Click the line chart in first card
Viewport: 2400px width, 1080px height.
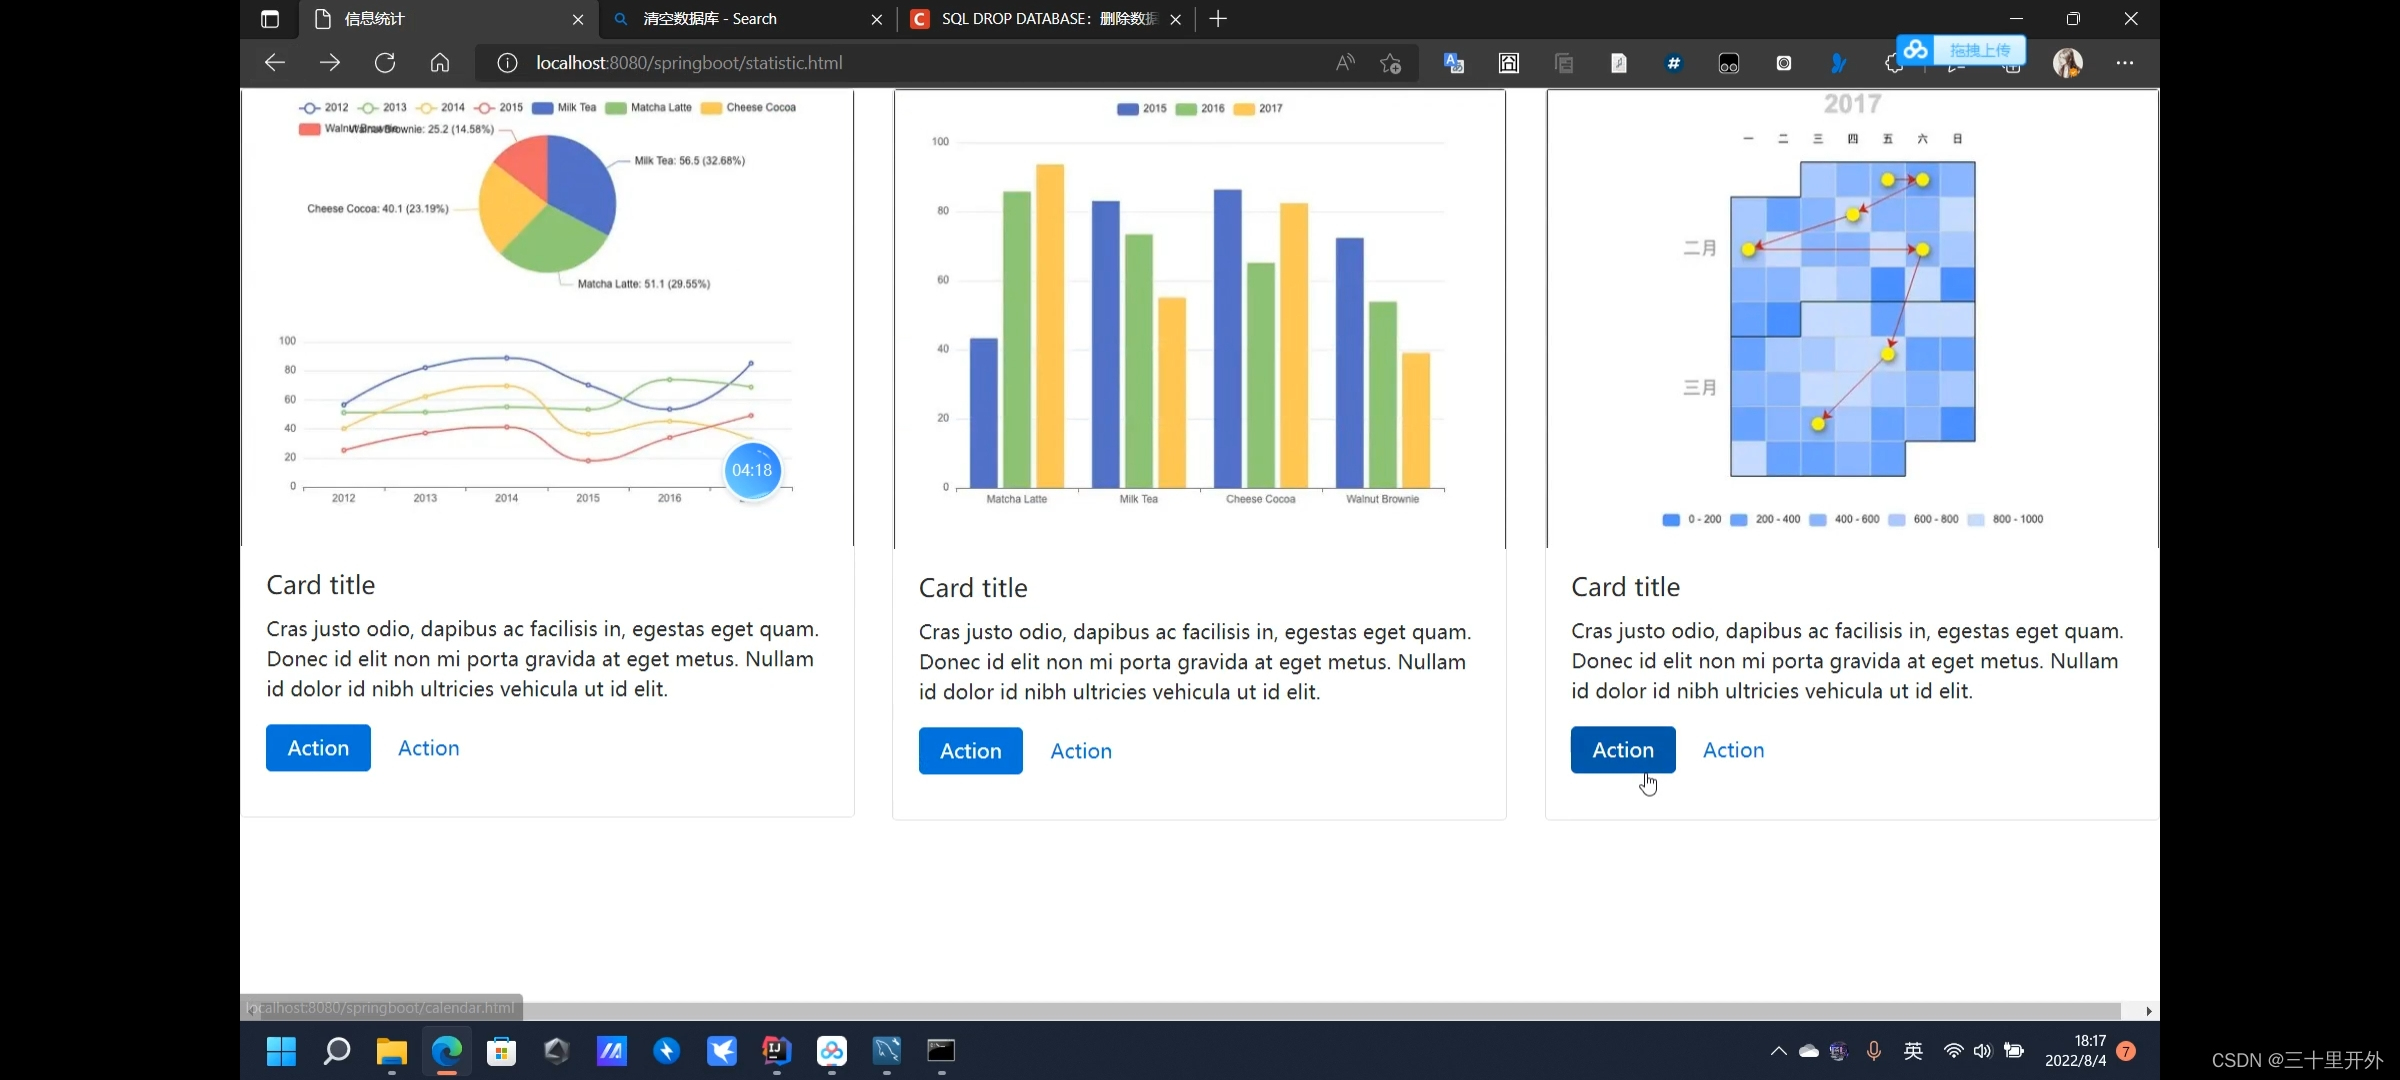click(536, 413)
